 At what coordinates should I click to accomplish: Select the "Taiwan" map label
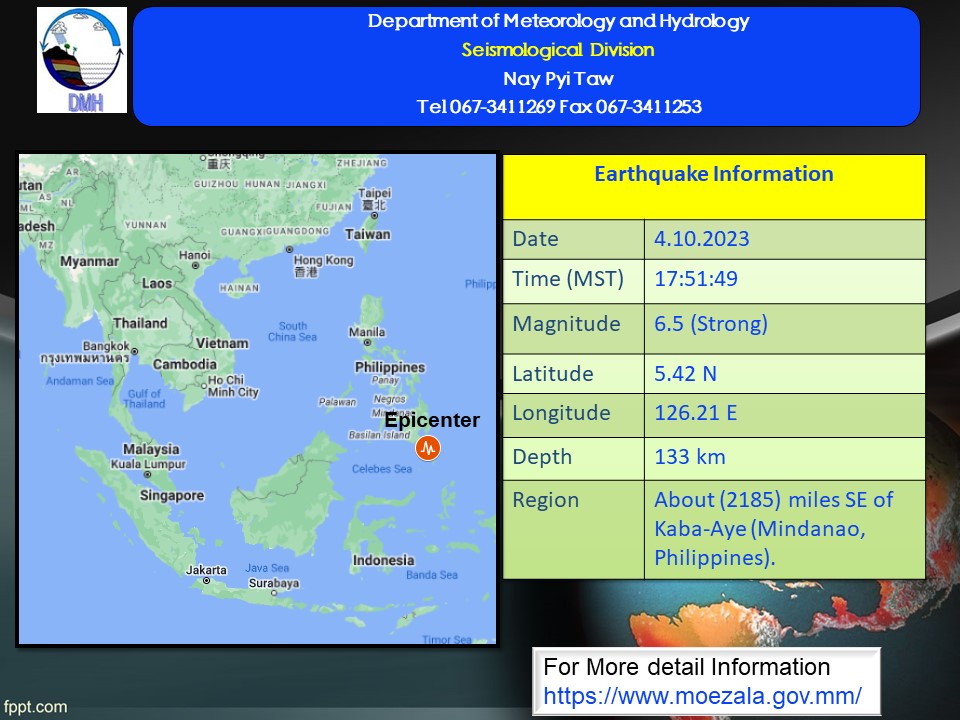coord(367,234)
